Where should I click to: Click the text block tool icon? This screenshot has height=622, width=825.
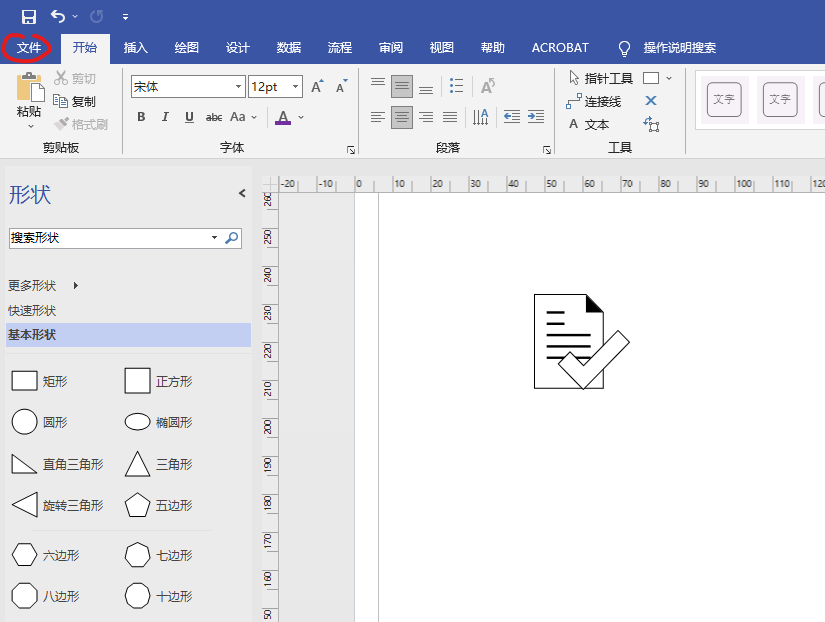click(x=651, y=124)
